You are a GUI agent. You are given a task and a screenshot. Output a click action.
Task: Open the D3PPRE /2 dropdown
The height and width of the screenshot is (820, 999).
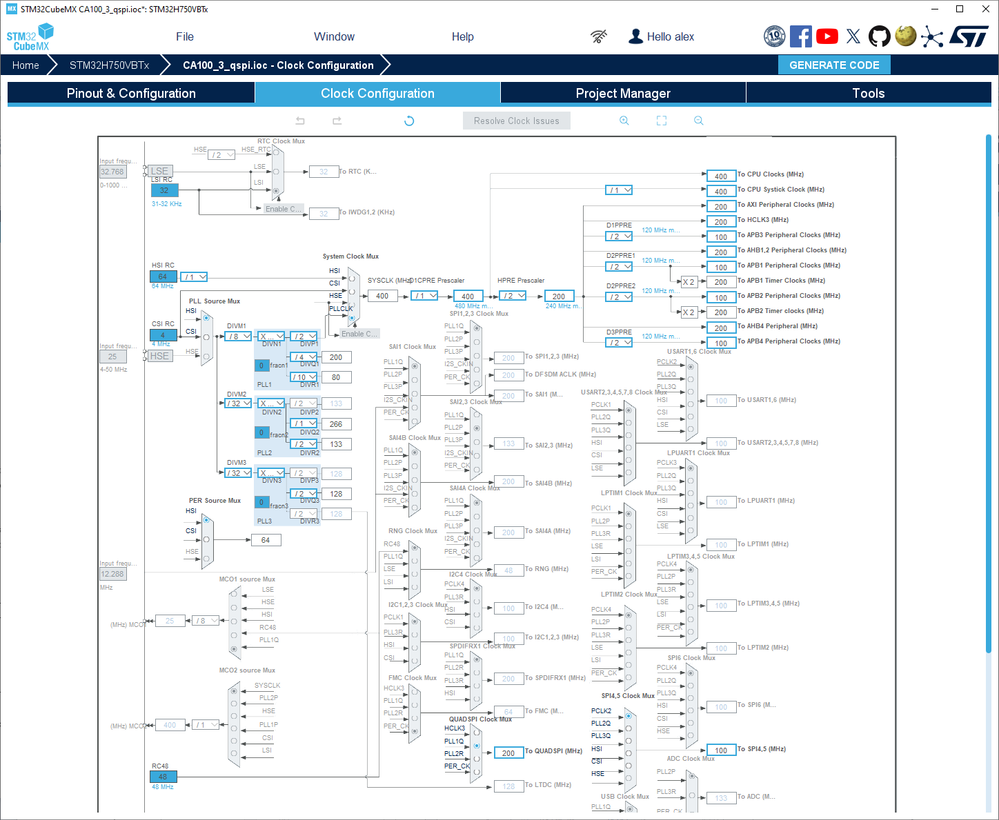(619, 342)
